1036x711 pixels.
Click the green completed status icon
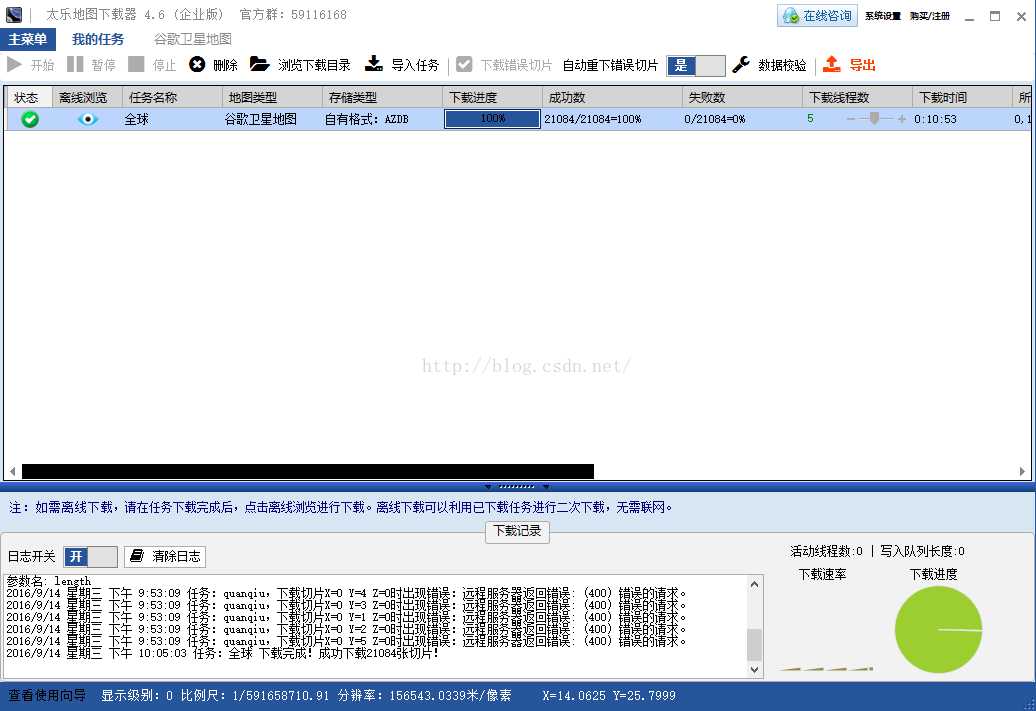[30, 119]
